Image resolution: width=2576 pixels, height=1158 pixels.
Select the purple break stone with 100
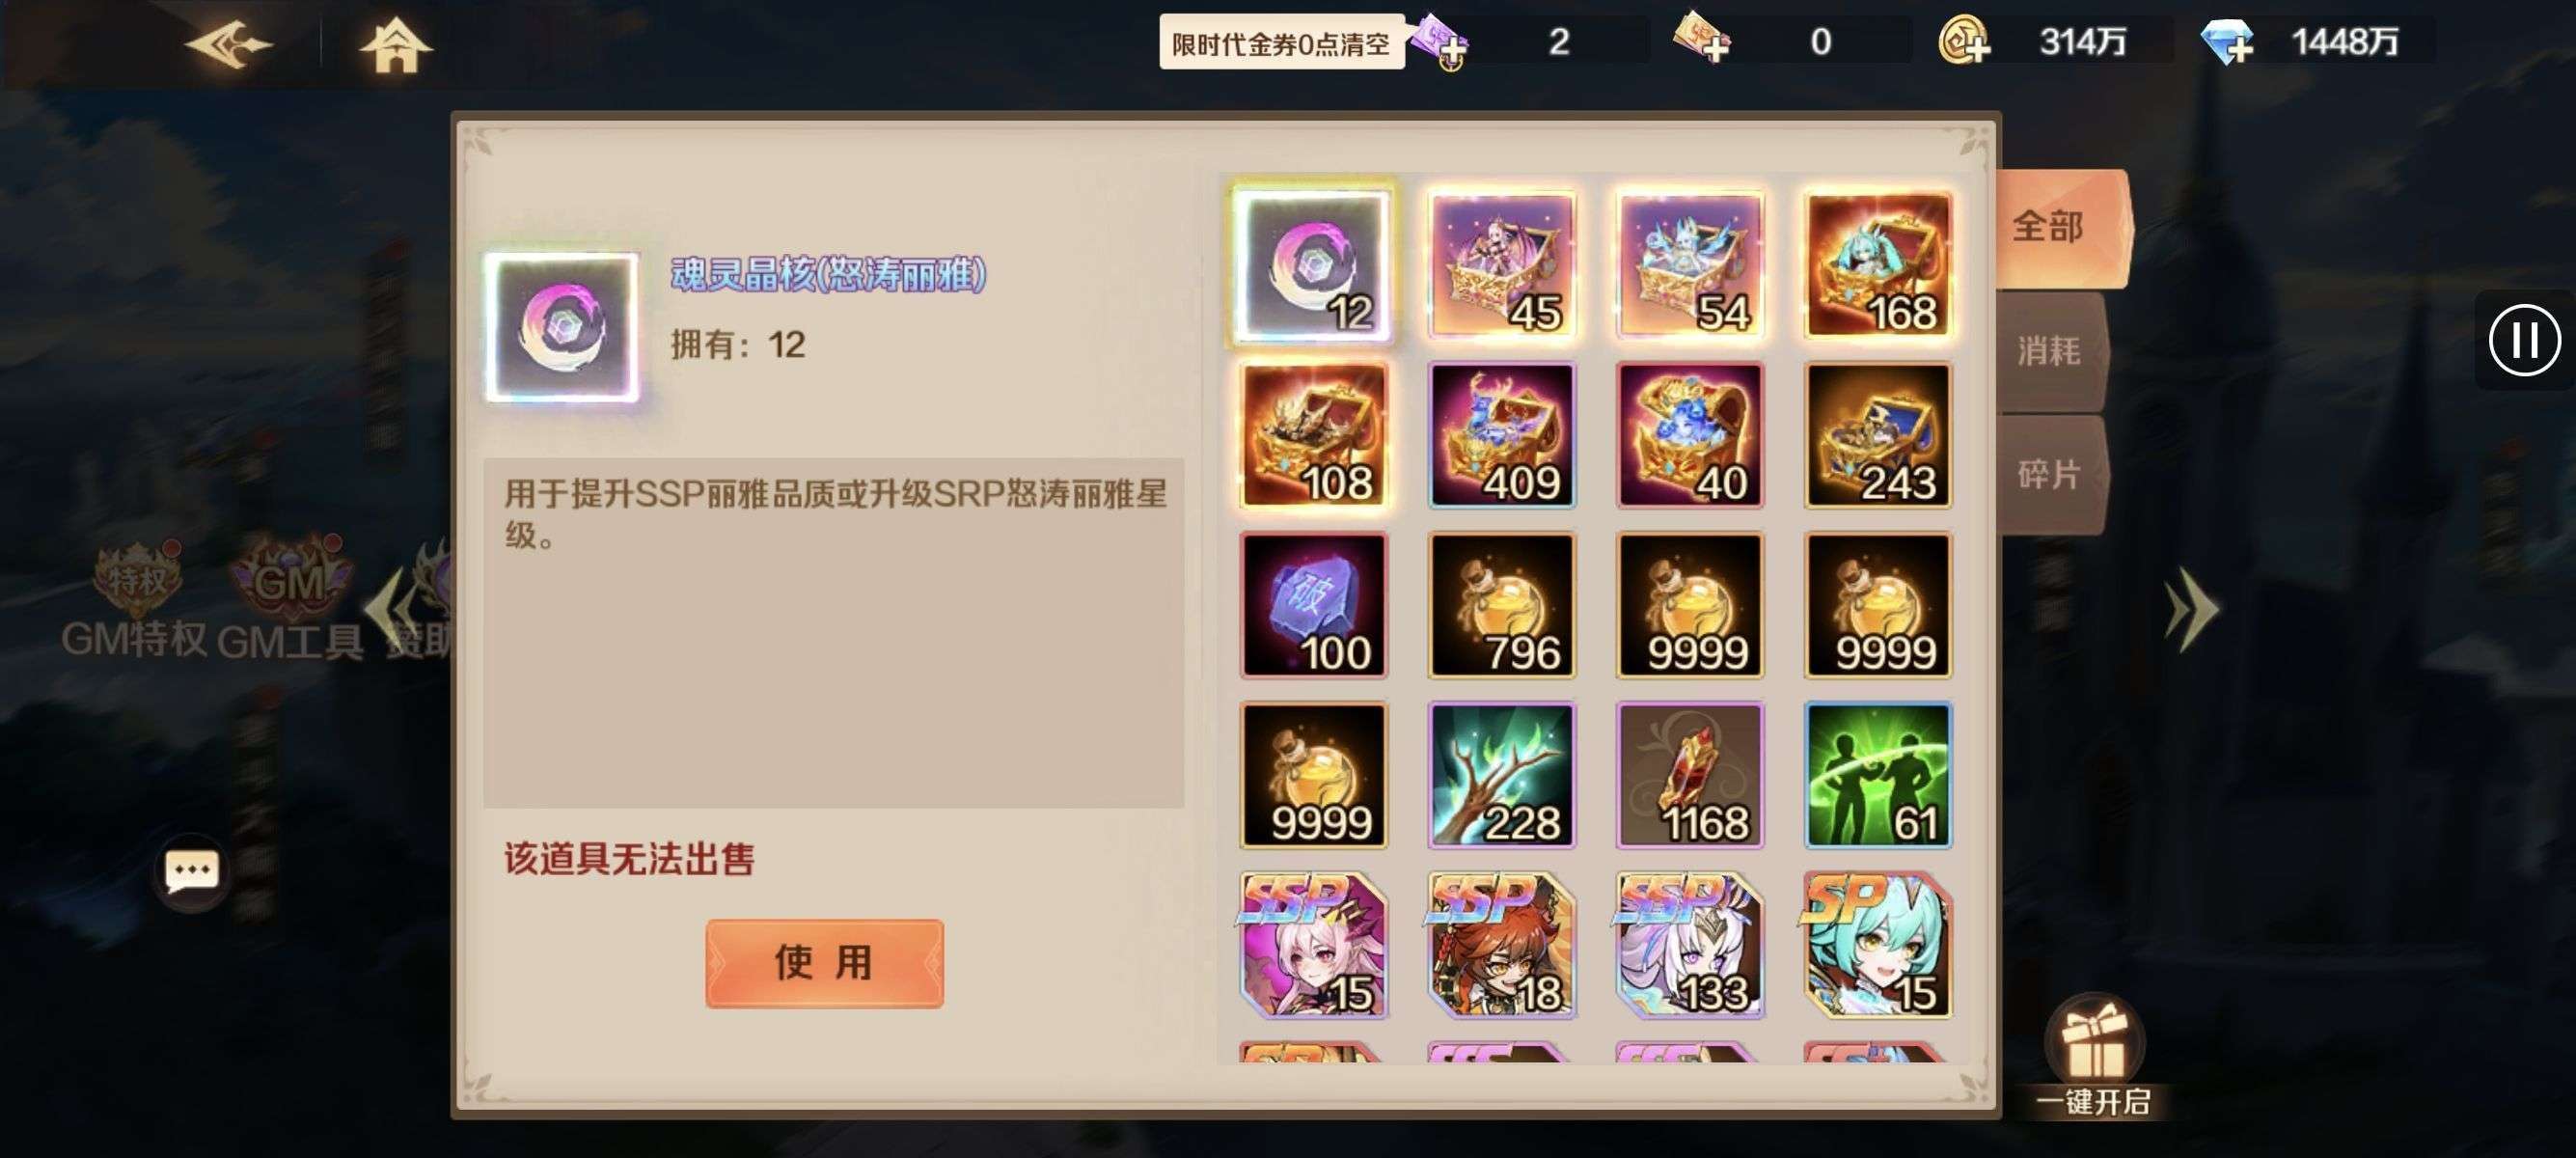tap(1313, 605)
